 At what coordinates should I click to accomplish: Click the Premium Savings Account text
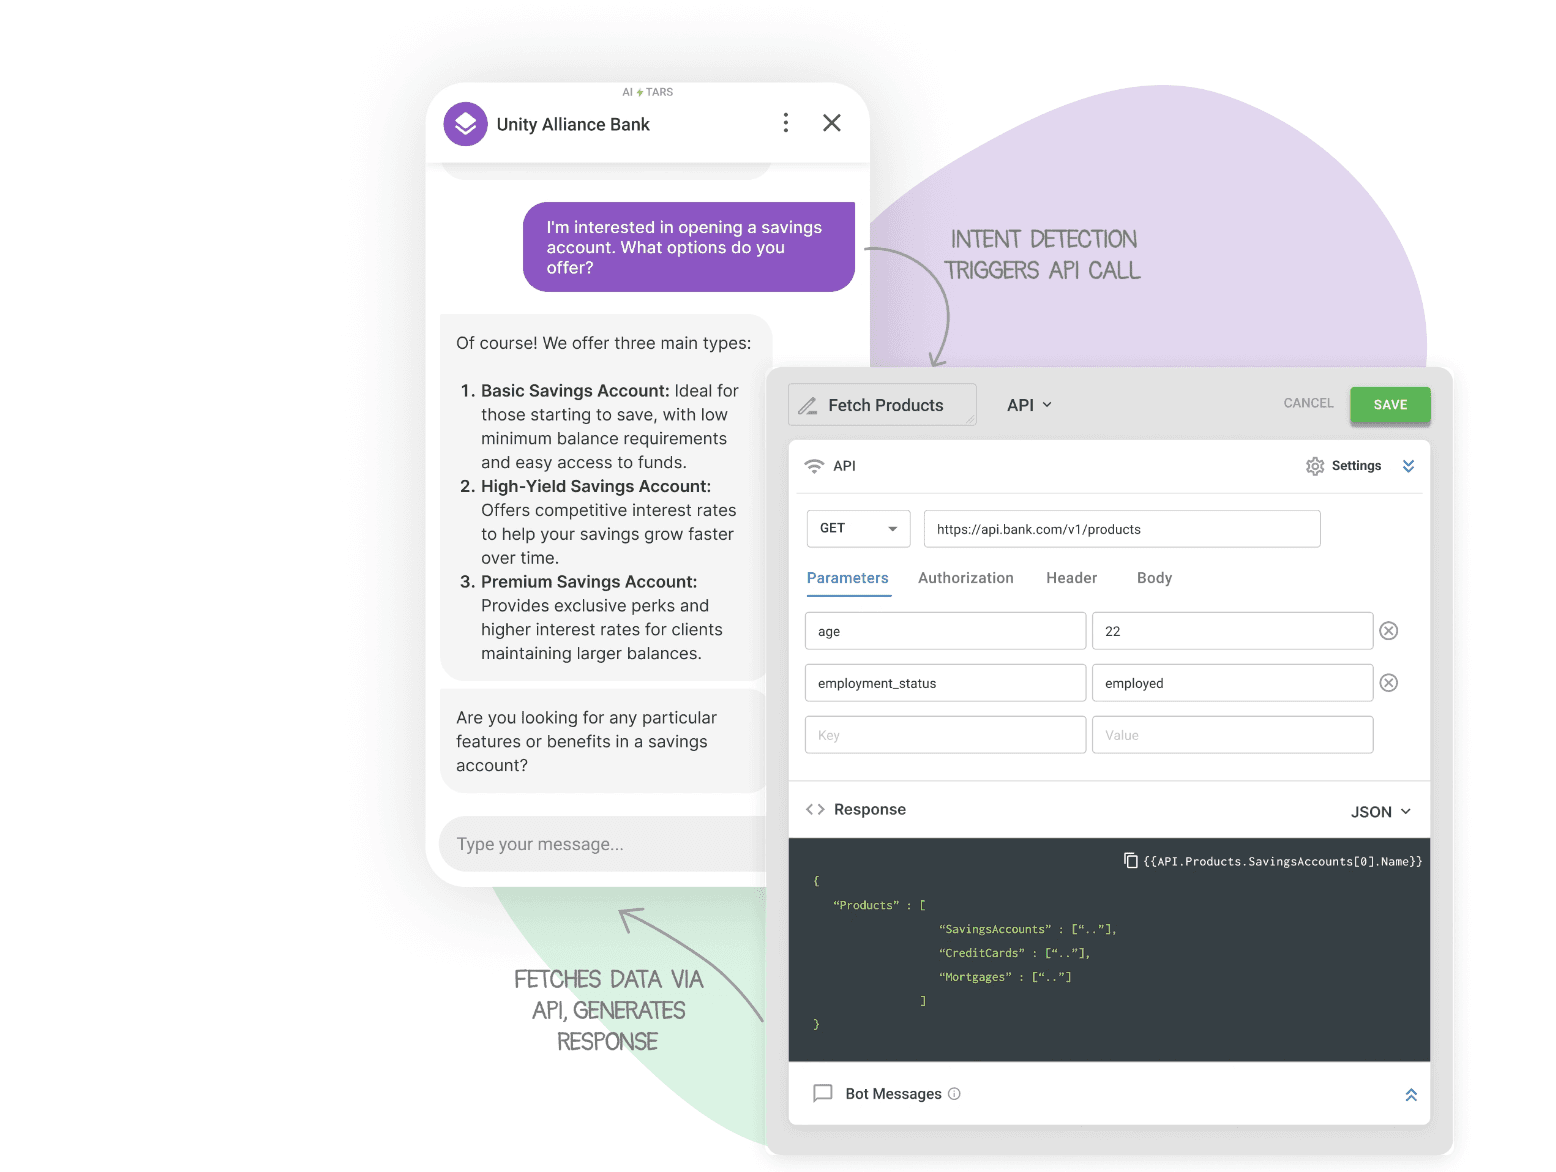coord(589,582)
